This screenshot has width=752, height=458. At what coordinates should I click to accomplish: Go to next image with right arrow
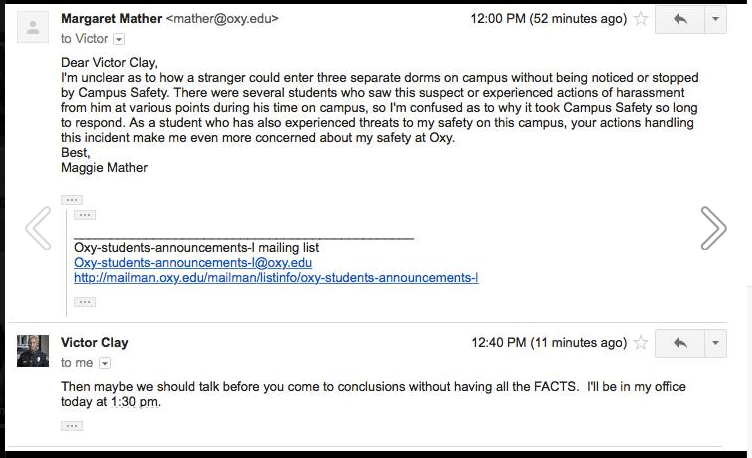713,228
